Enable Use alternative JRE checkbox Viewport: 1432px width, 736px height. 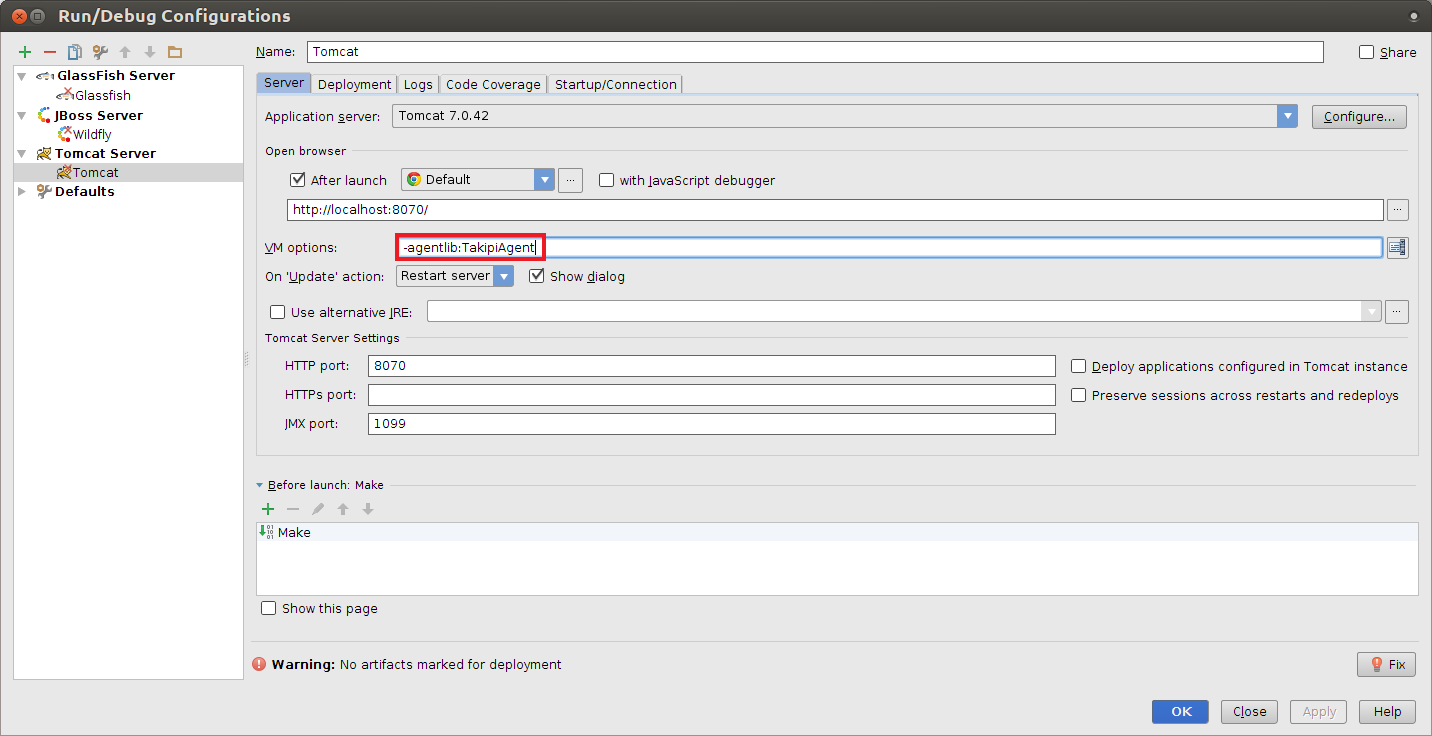pos(278,312)
